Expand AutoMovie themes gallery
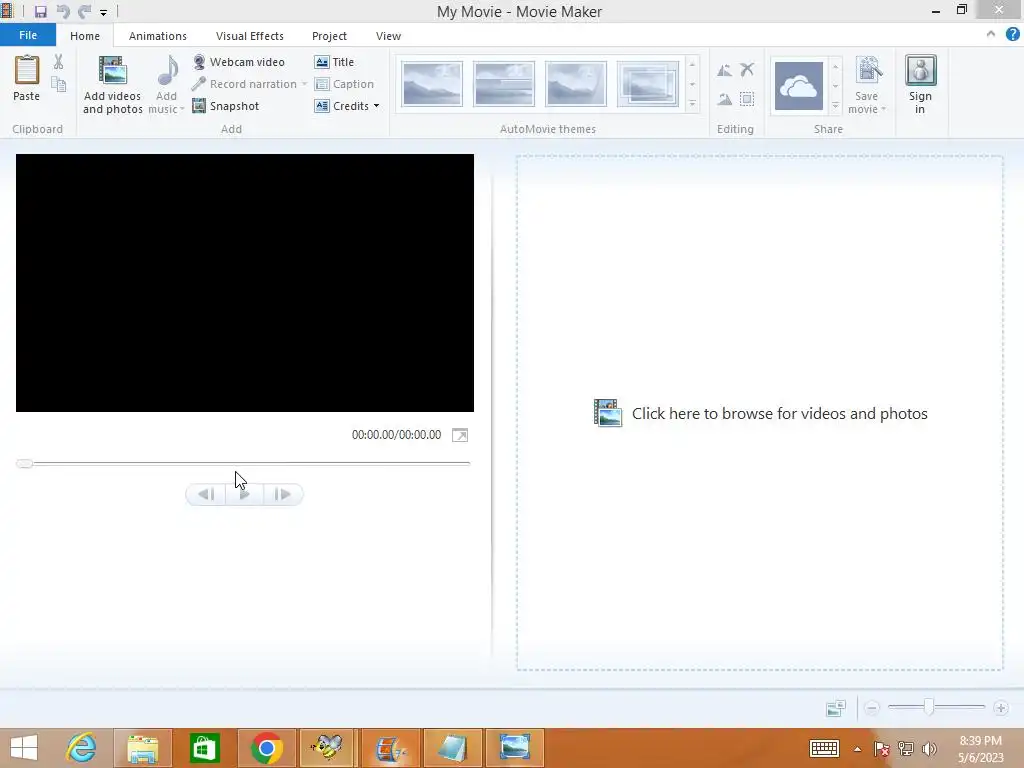1024x768 pixels. pos(692,104)
